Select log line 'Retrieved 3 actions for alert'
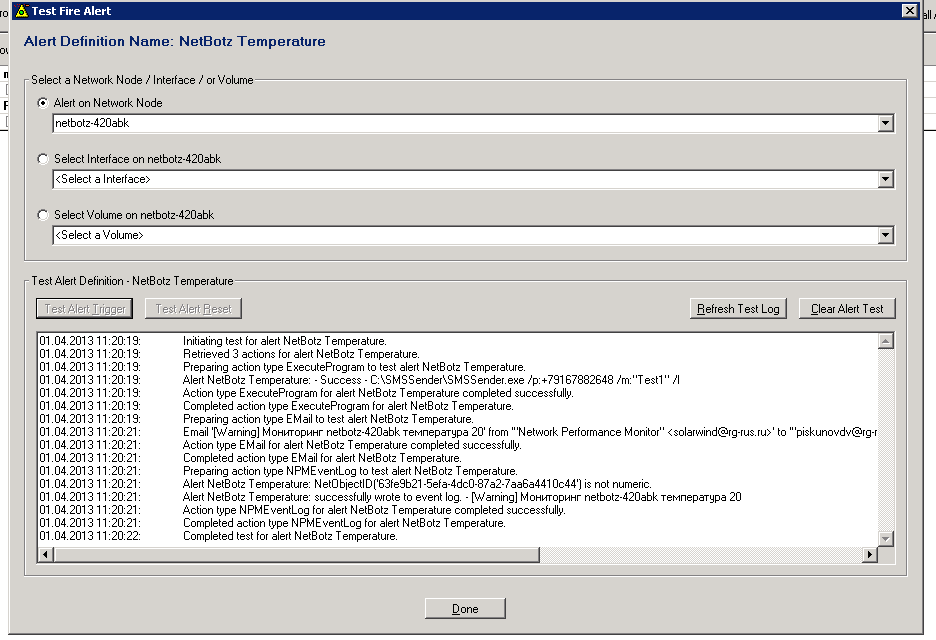The height and width of the screenshot is (640, 936). (301, 354)
